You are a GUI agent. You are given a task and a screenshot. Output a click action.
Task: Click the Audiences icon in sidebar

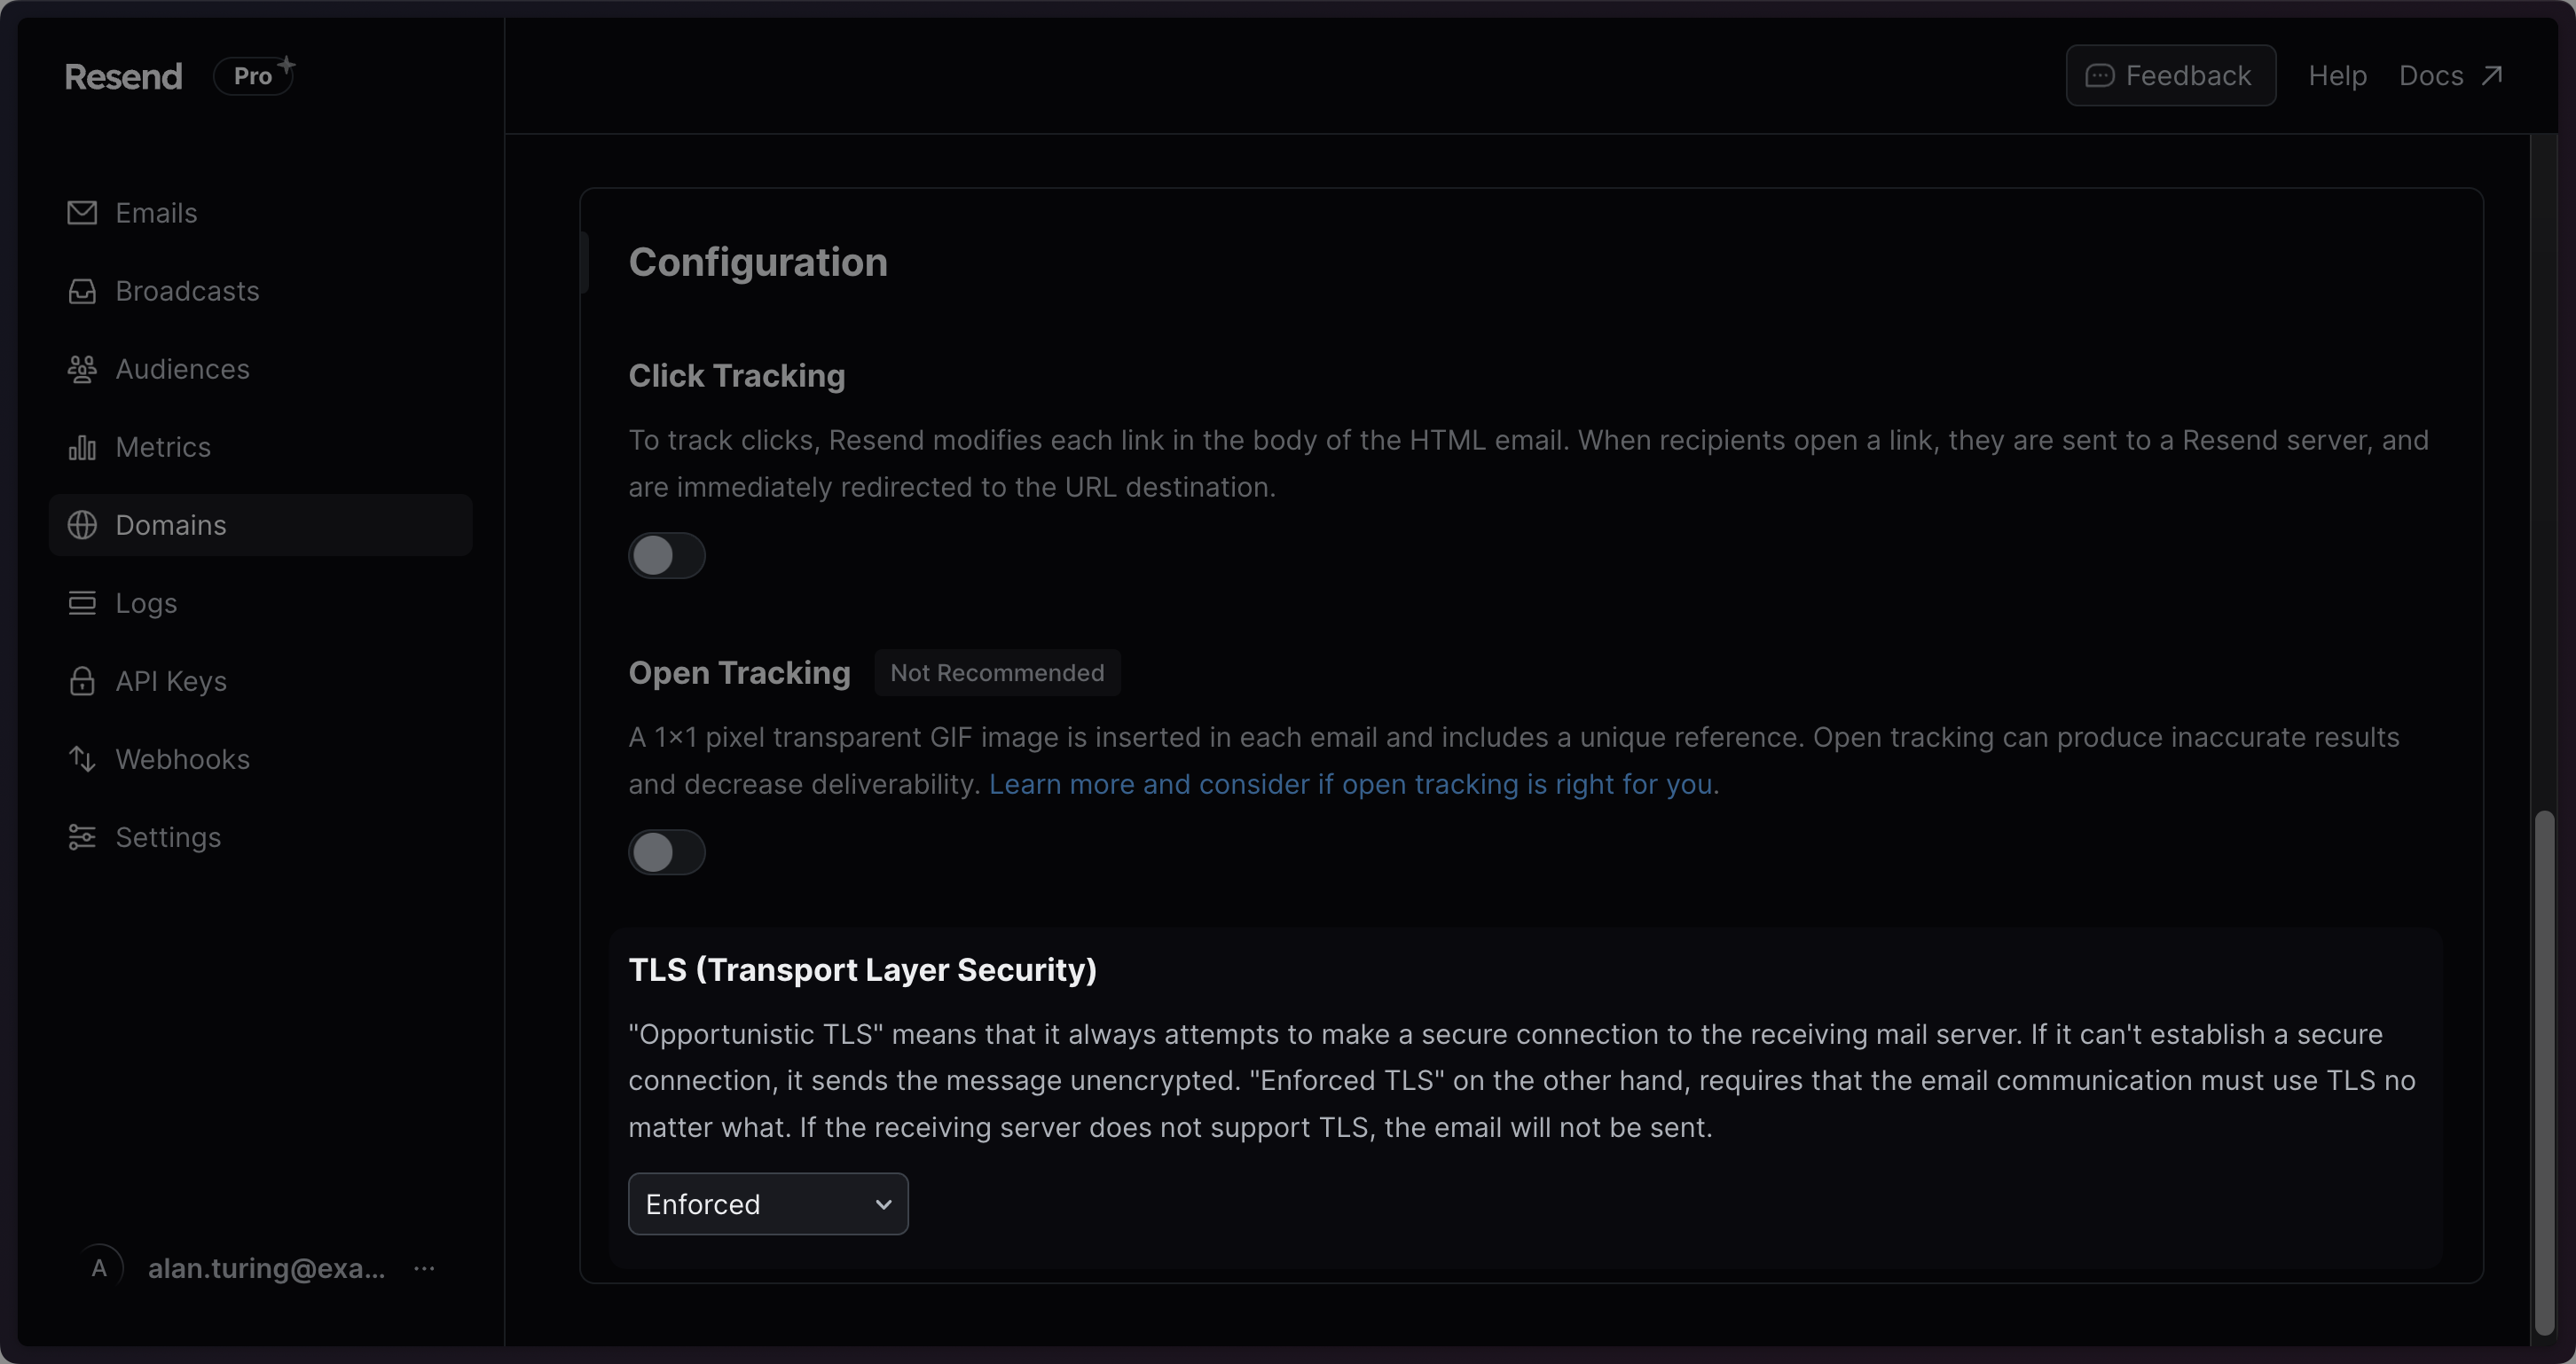(82, 370)
